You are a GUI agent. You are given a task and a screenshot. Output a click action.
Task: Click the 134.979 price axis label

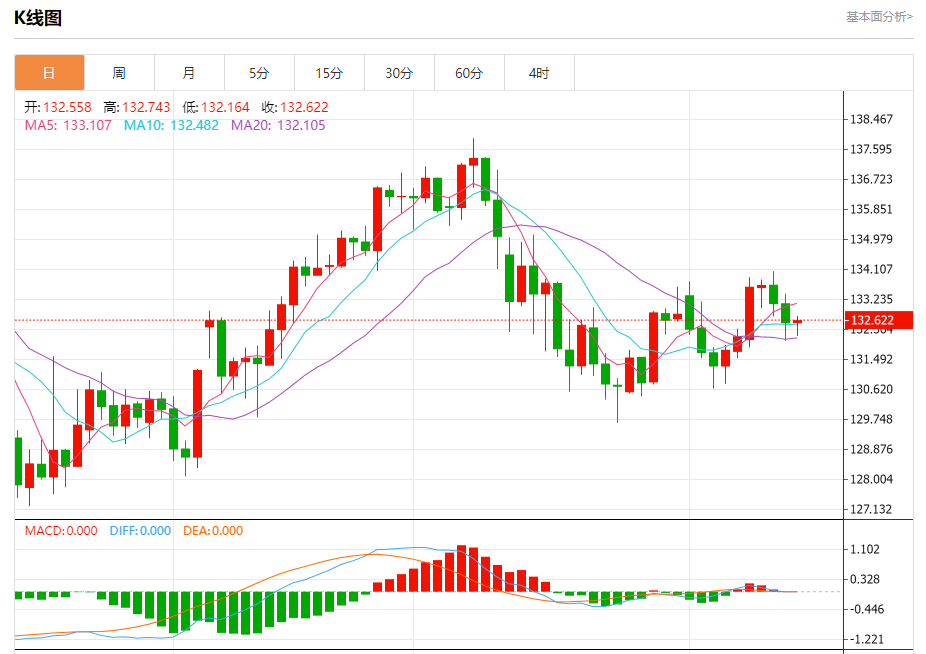click(x=871, y=239)
